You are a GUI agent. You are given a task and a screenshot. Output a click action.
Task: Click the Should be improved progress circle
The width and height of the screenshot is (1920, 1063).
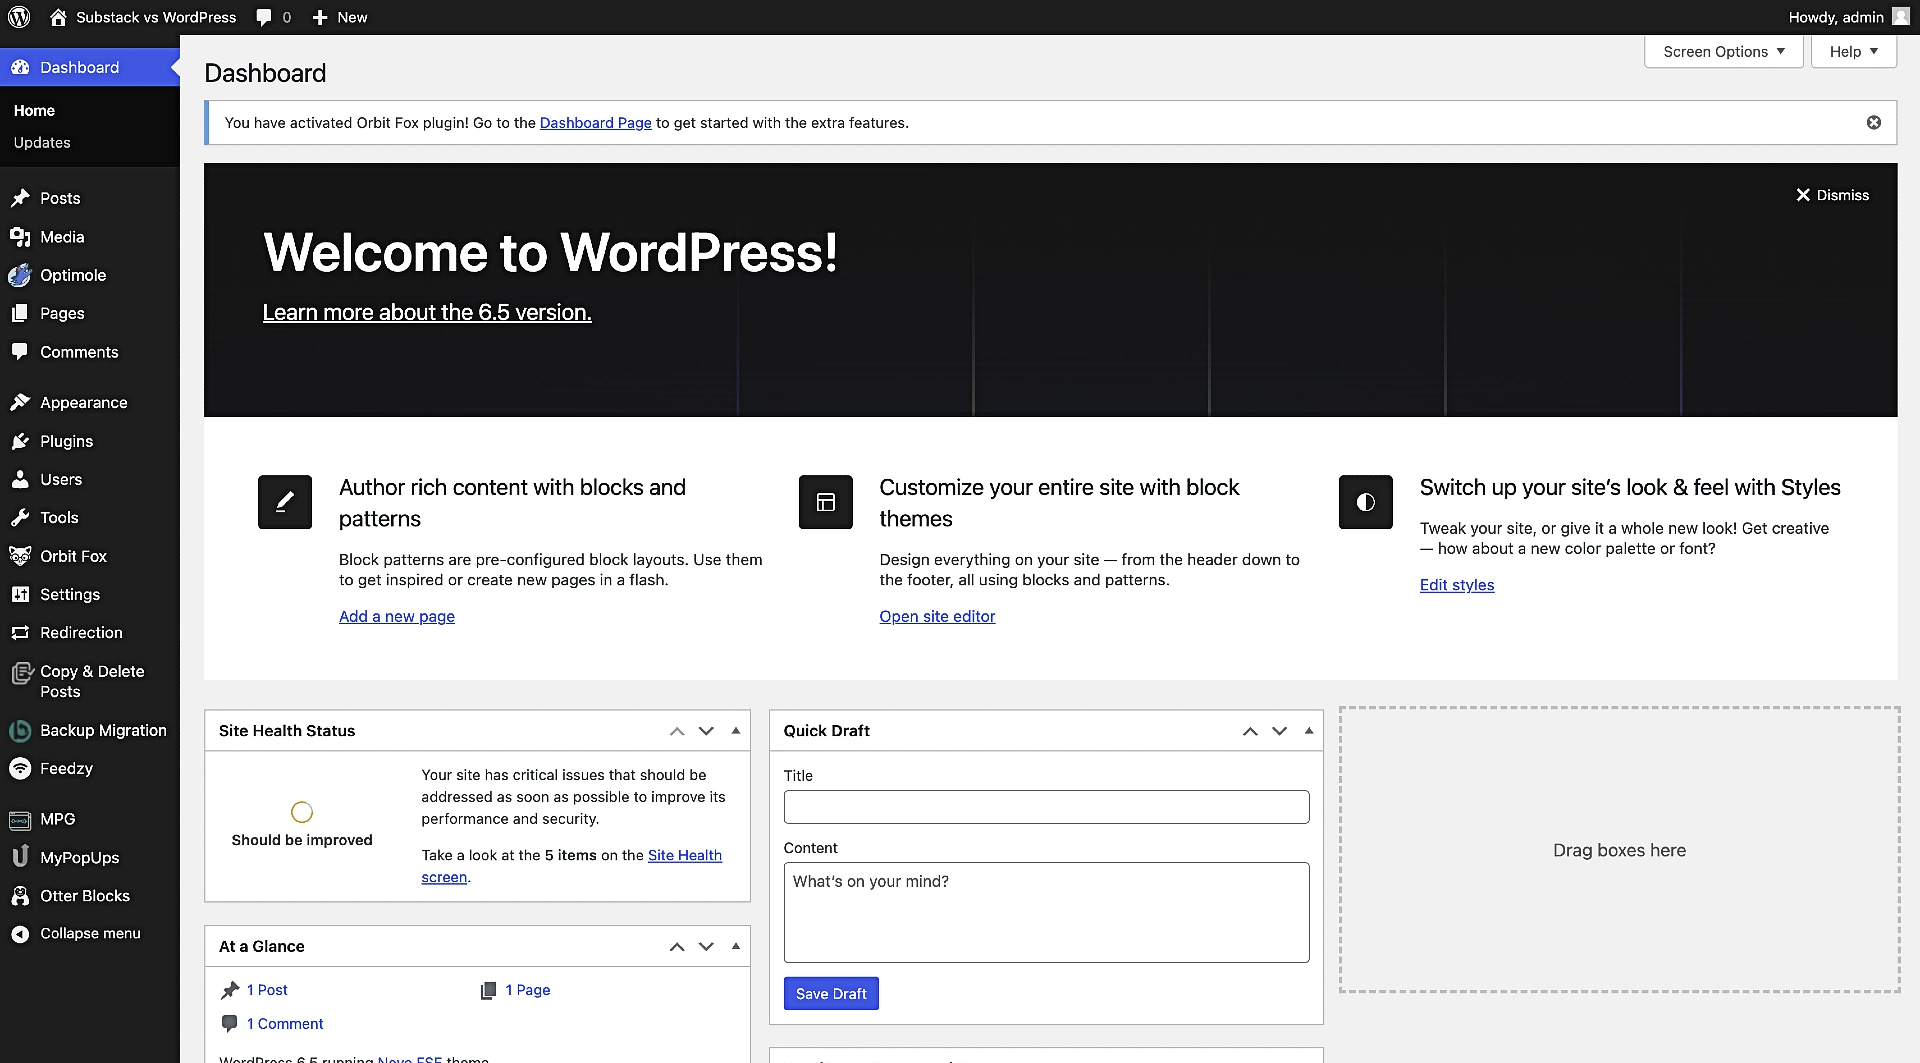(301, 811)
